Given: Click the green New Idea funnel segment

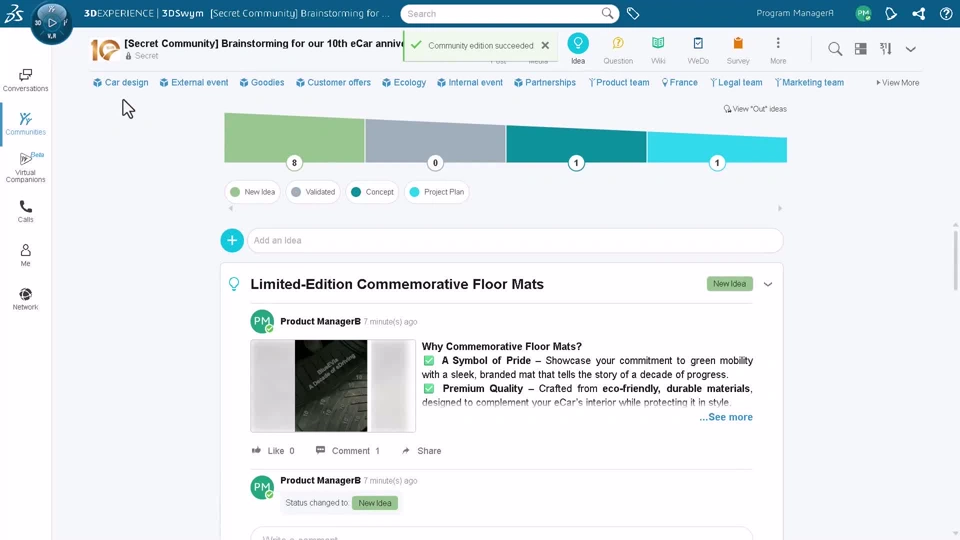Looking at the screenshot, I should 294,138.
